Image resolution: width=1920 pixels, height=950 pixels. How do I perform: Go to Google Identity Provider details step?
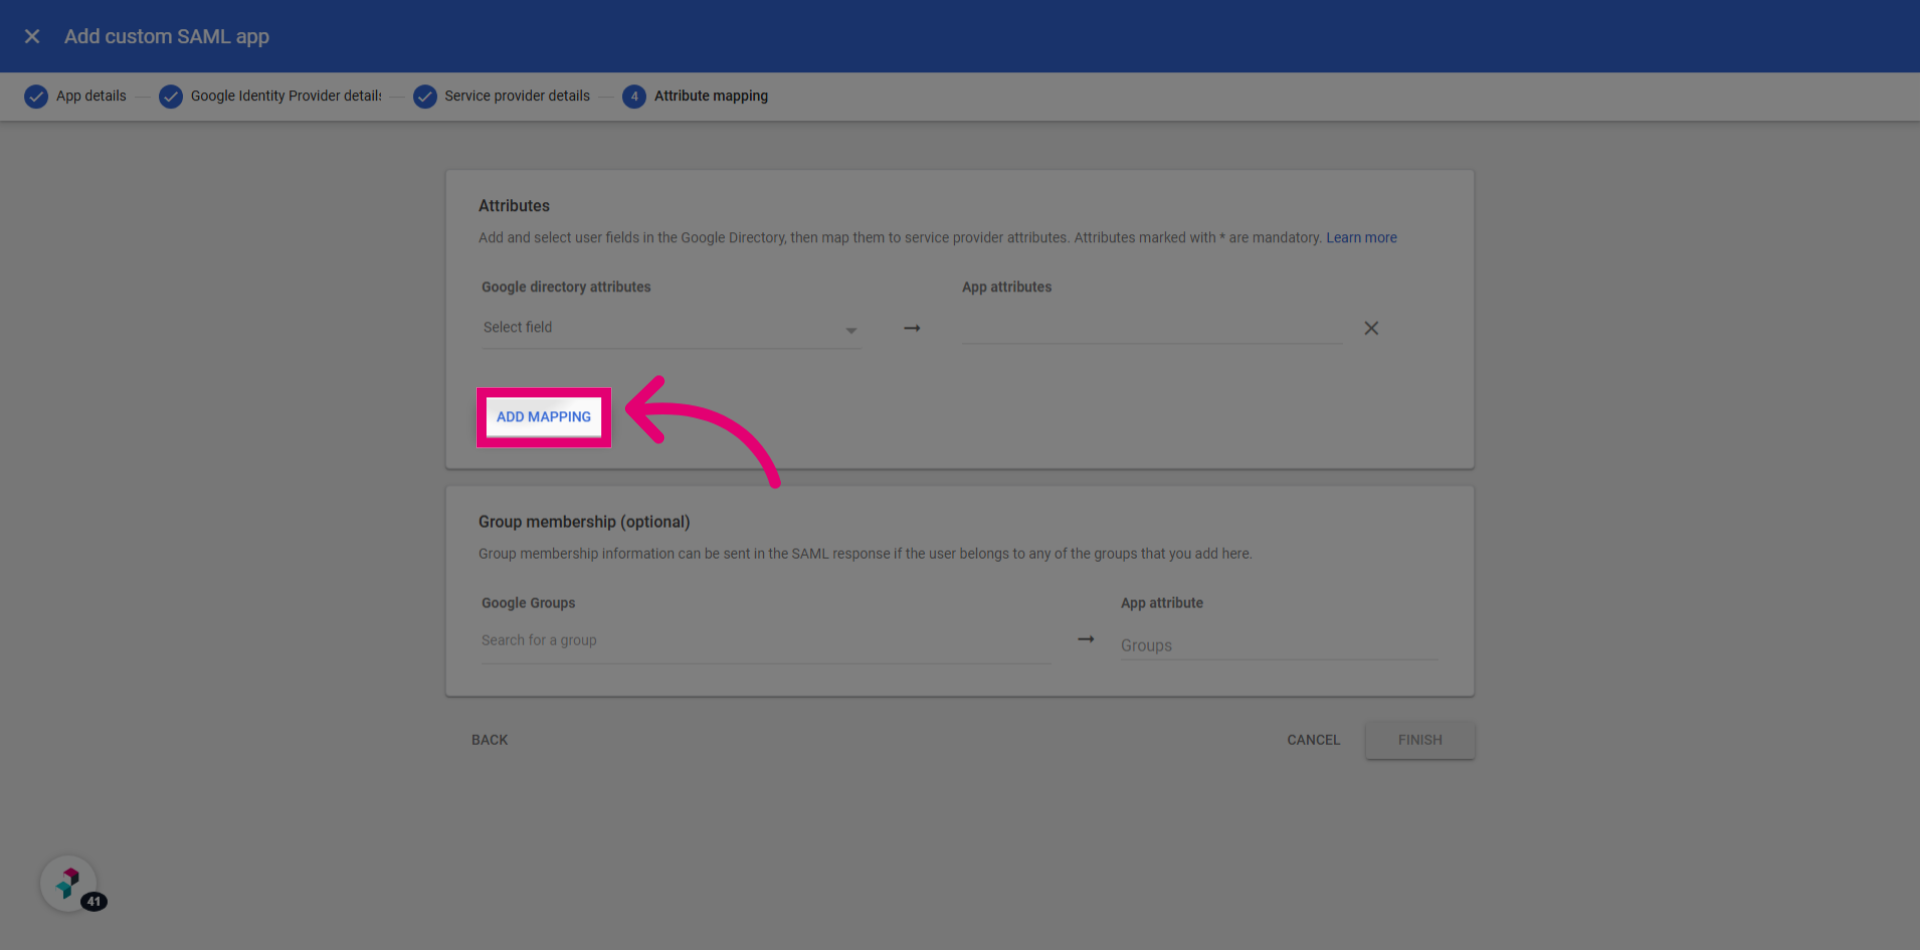click(x=286, y=96)
